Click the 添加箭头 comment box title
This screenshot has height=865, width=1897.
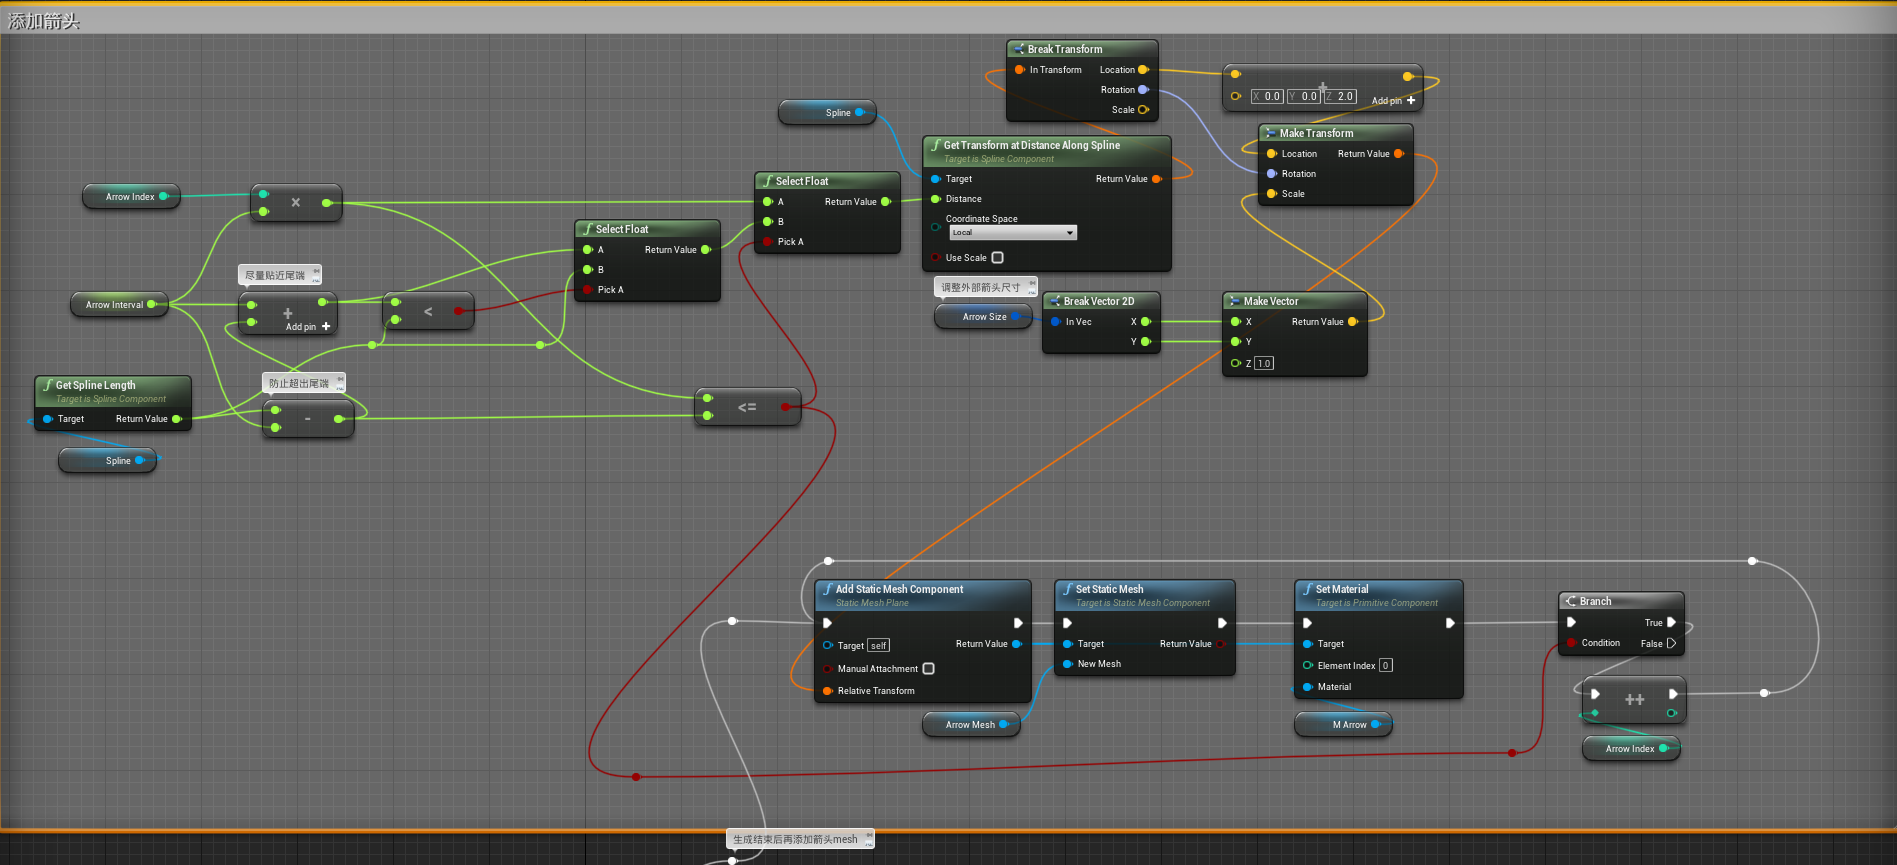pos(44,21)
